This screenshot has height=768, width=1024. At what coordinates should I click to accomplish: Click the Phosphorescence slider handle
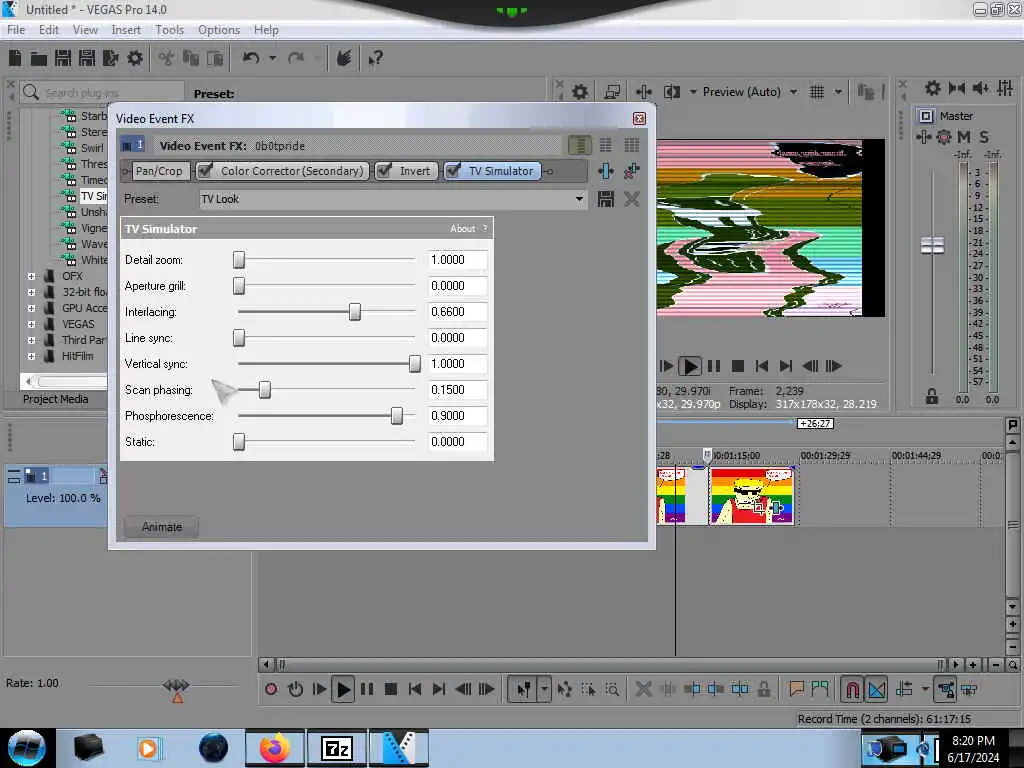(x=396, y=416)
